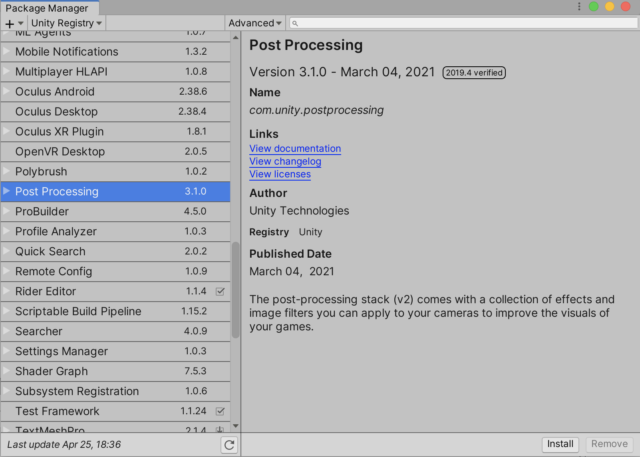640x457 pixels.
Task: Expand Multiplayer HLAPI versions arrow
Action: (x=6, y=71)
